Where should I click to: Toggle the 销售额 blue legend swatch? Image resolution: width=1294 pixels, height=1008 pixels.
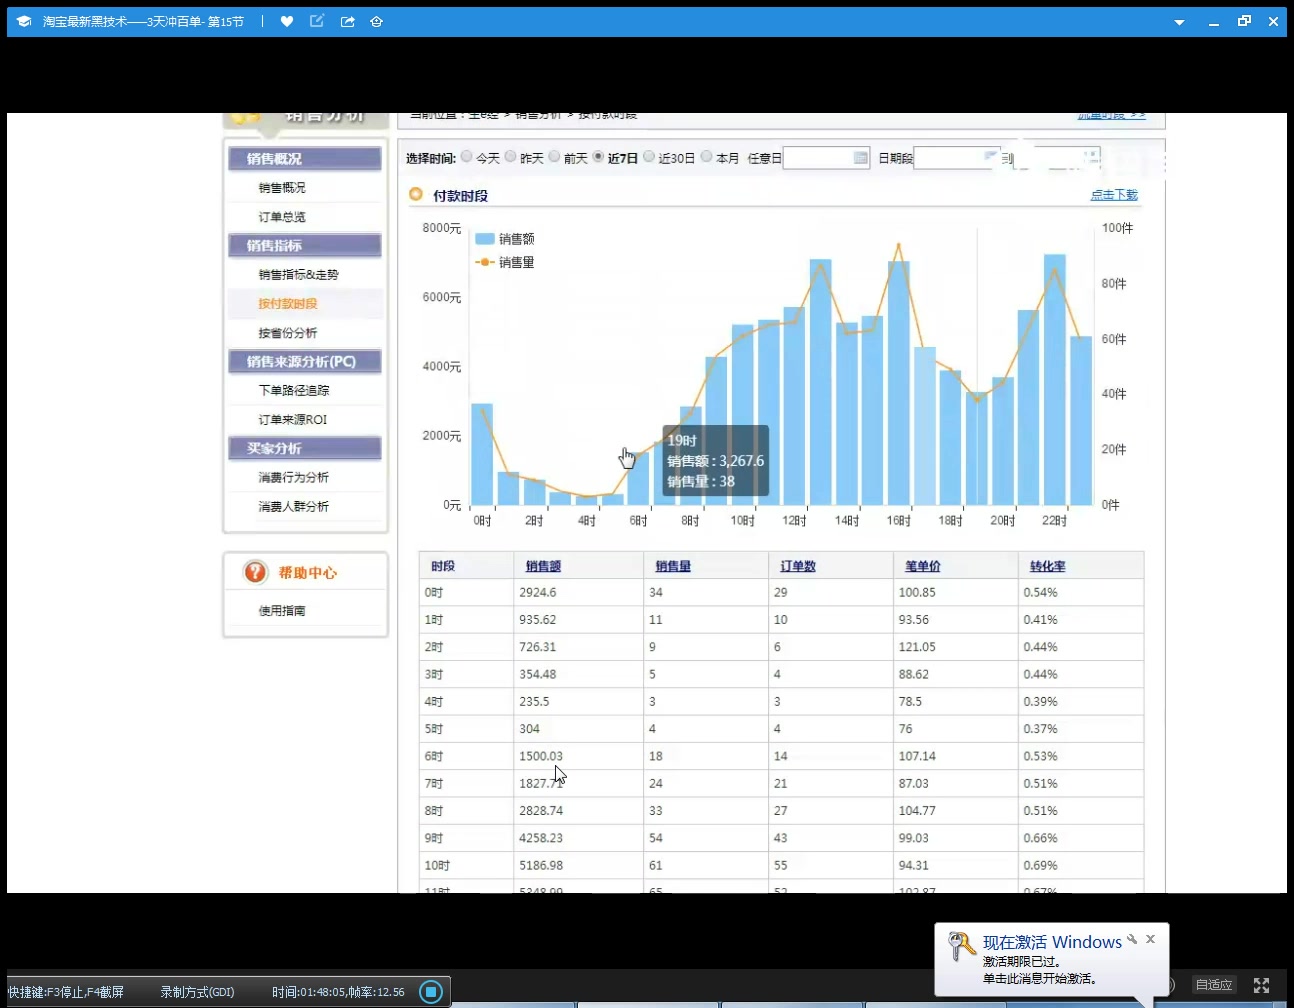tap(485, 239)
